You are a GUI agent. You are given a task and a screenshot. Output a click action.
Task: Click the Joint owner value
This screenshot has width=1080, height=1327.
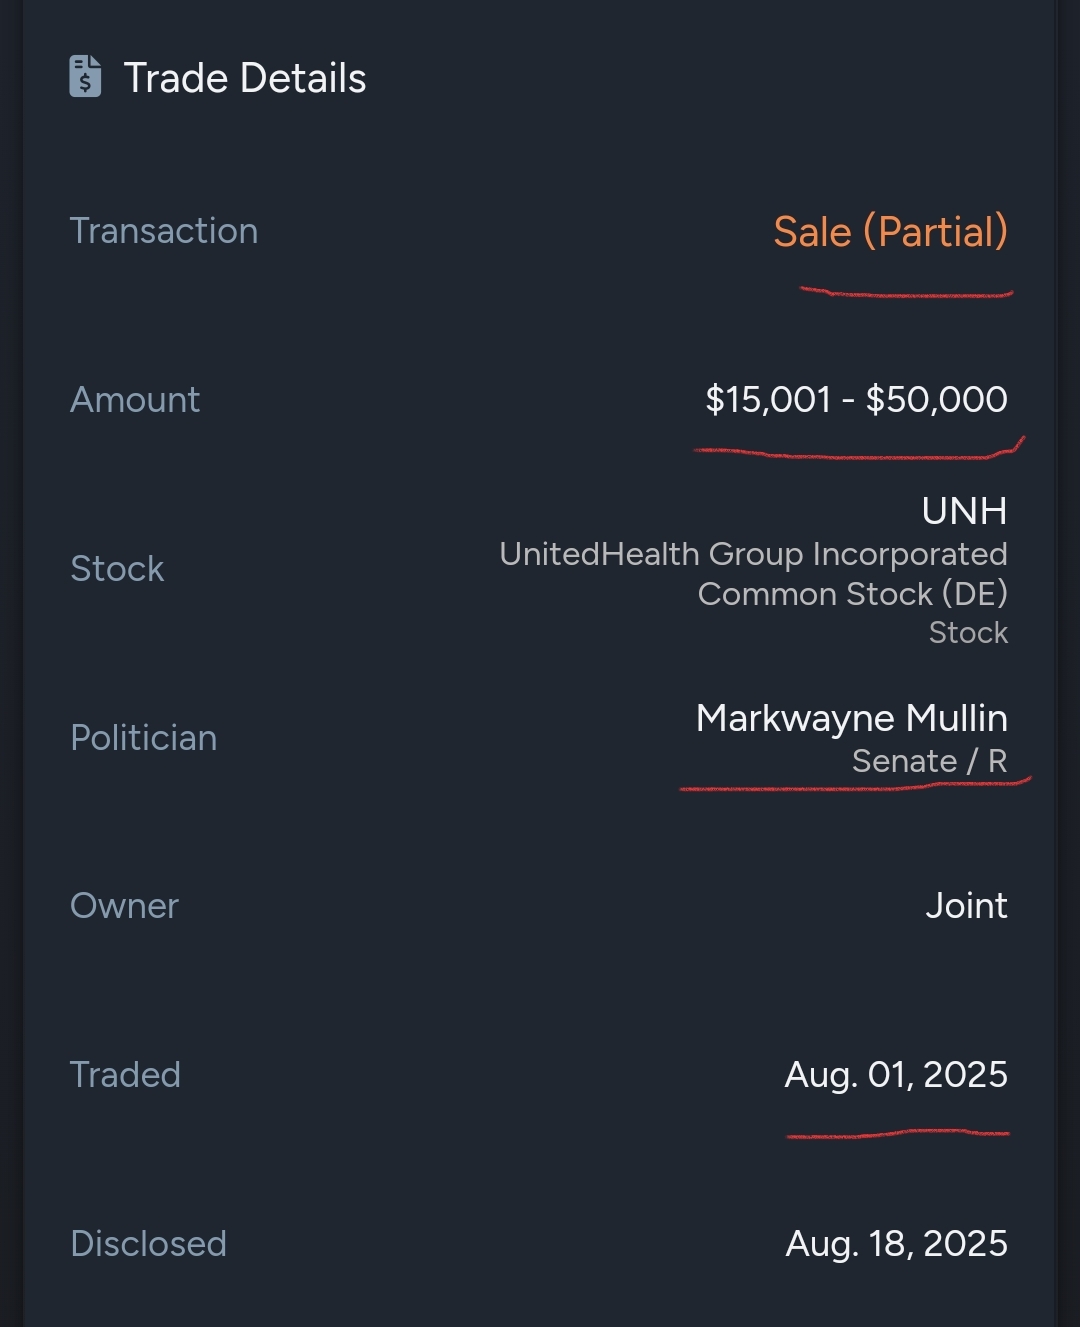(966, 906)
